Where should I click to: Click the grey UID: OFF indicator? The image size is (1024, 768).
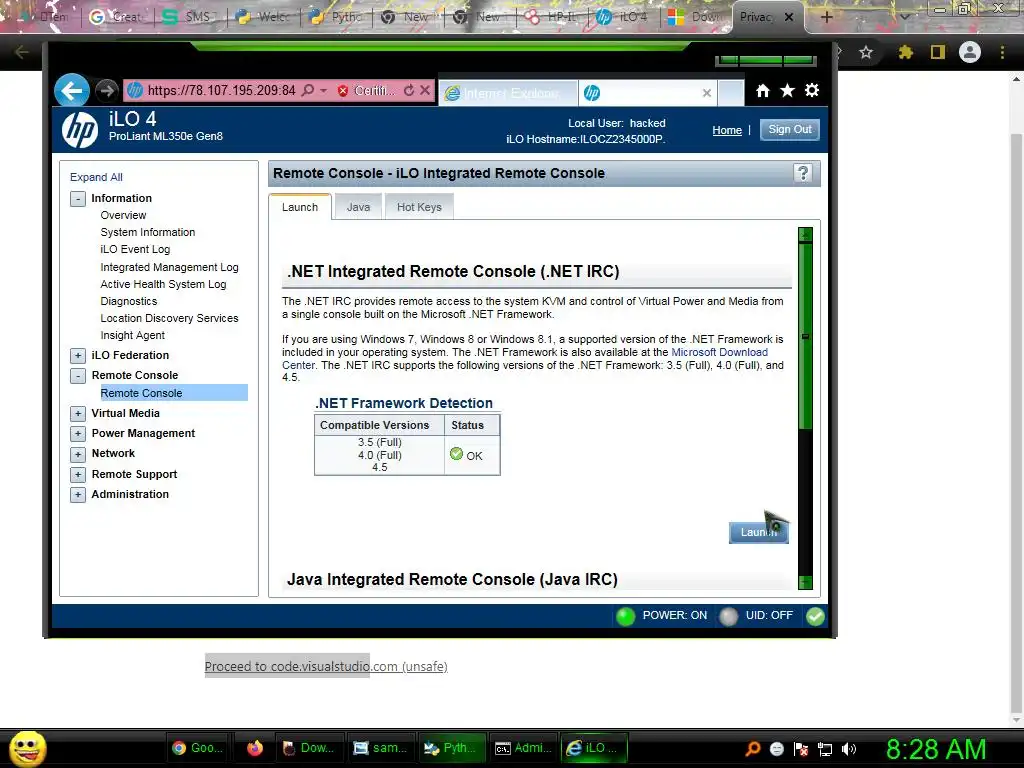tap(728, 616)
